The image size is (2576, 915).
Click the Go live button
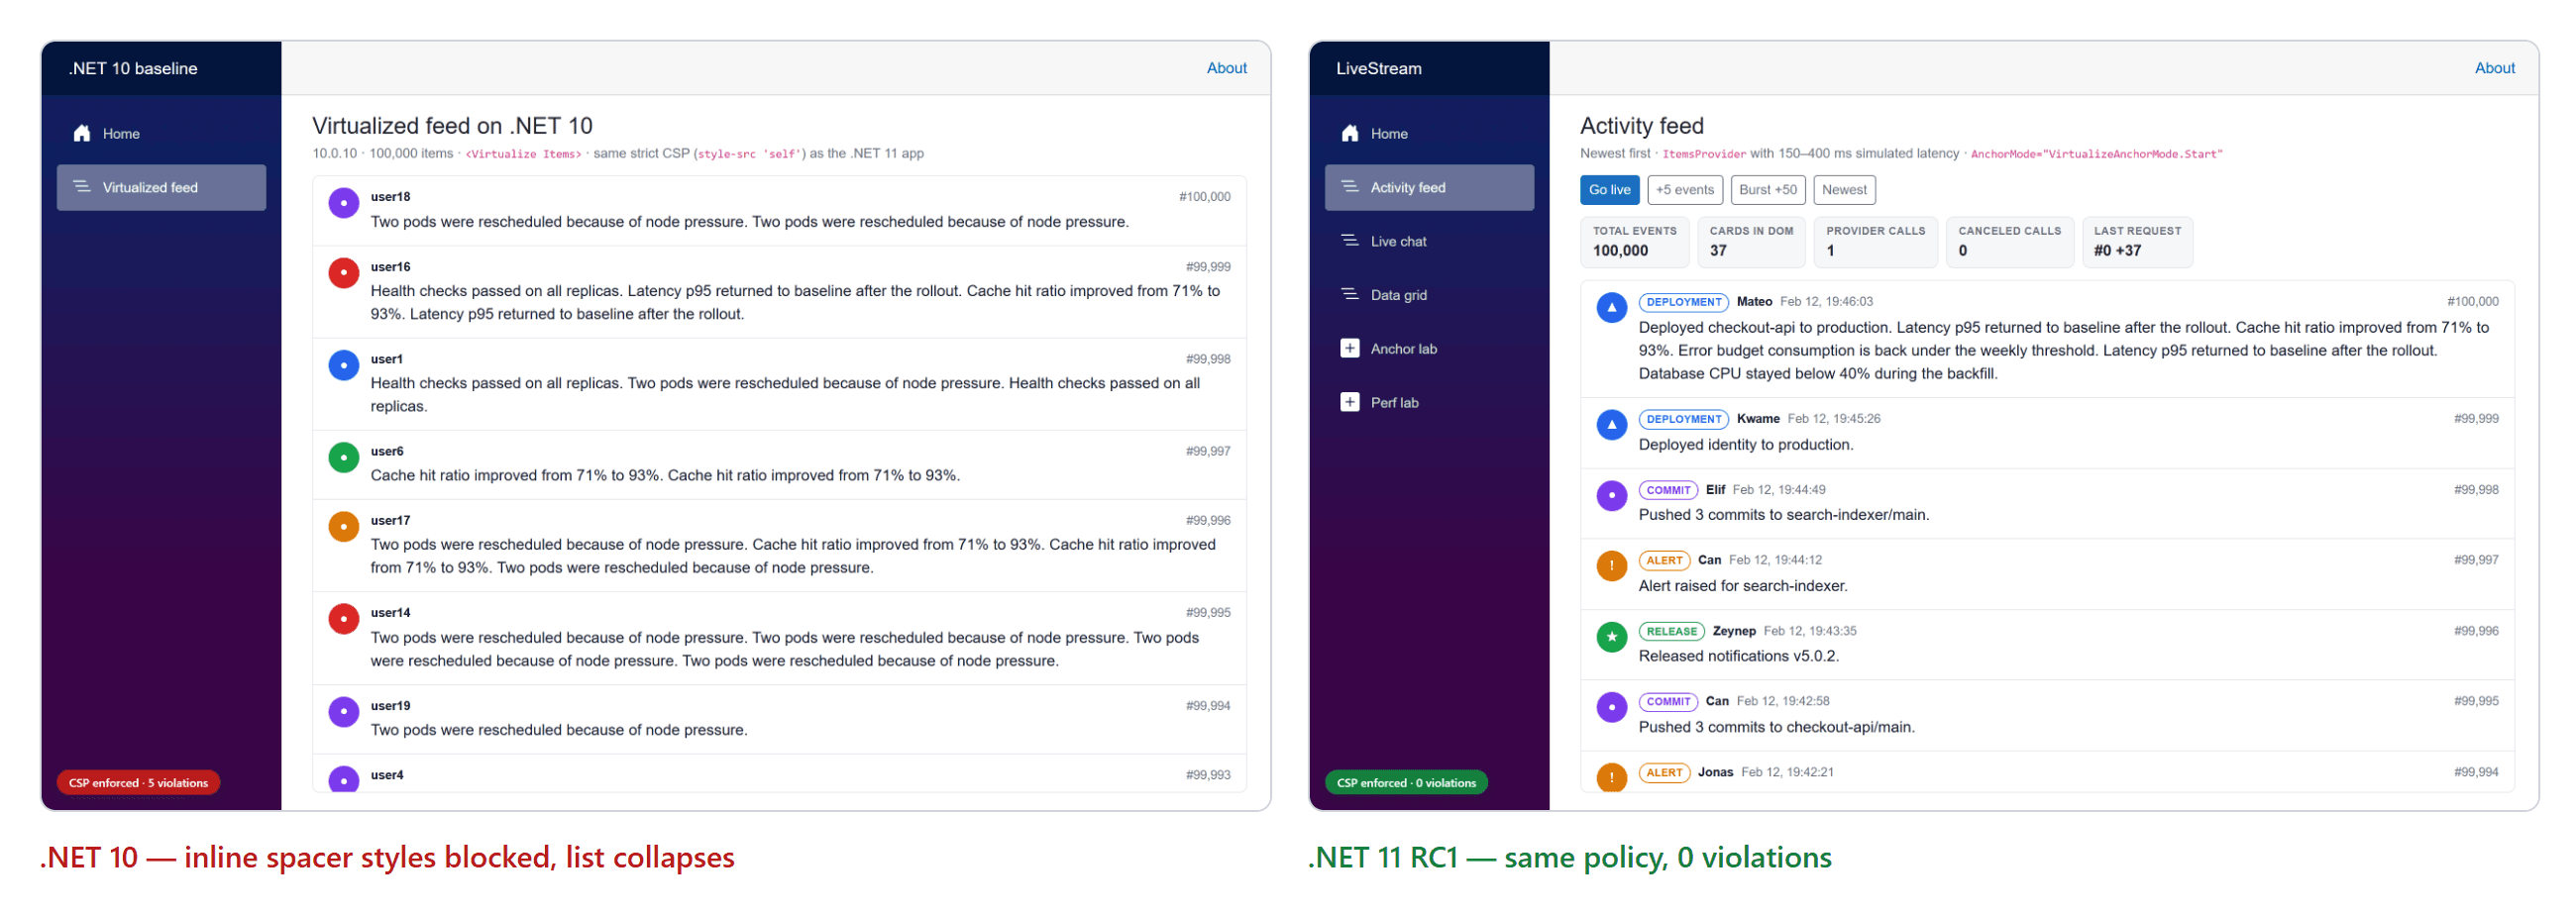tap(1609, 189)
